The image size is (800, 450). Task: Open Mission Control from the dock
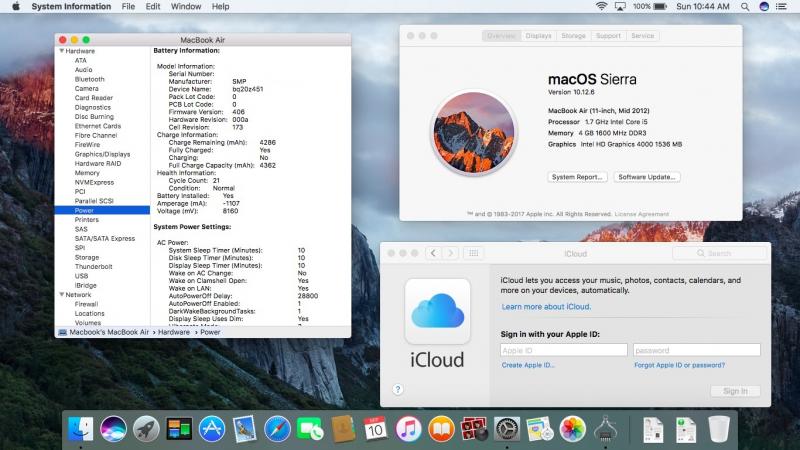[x=179, y=429]
